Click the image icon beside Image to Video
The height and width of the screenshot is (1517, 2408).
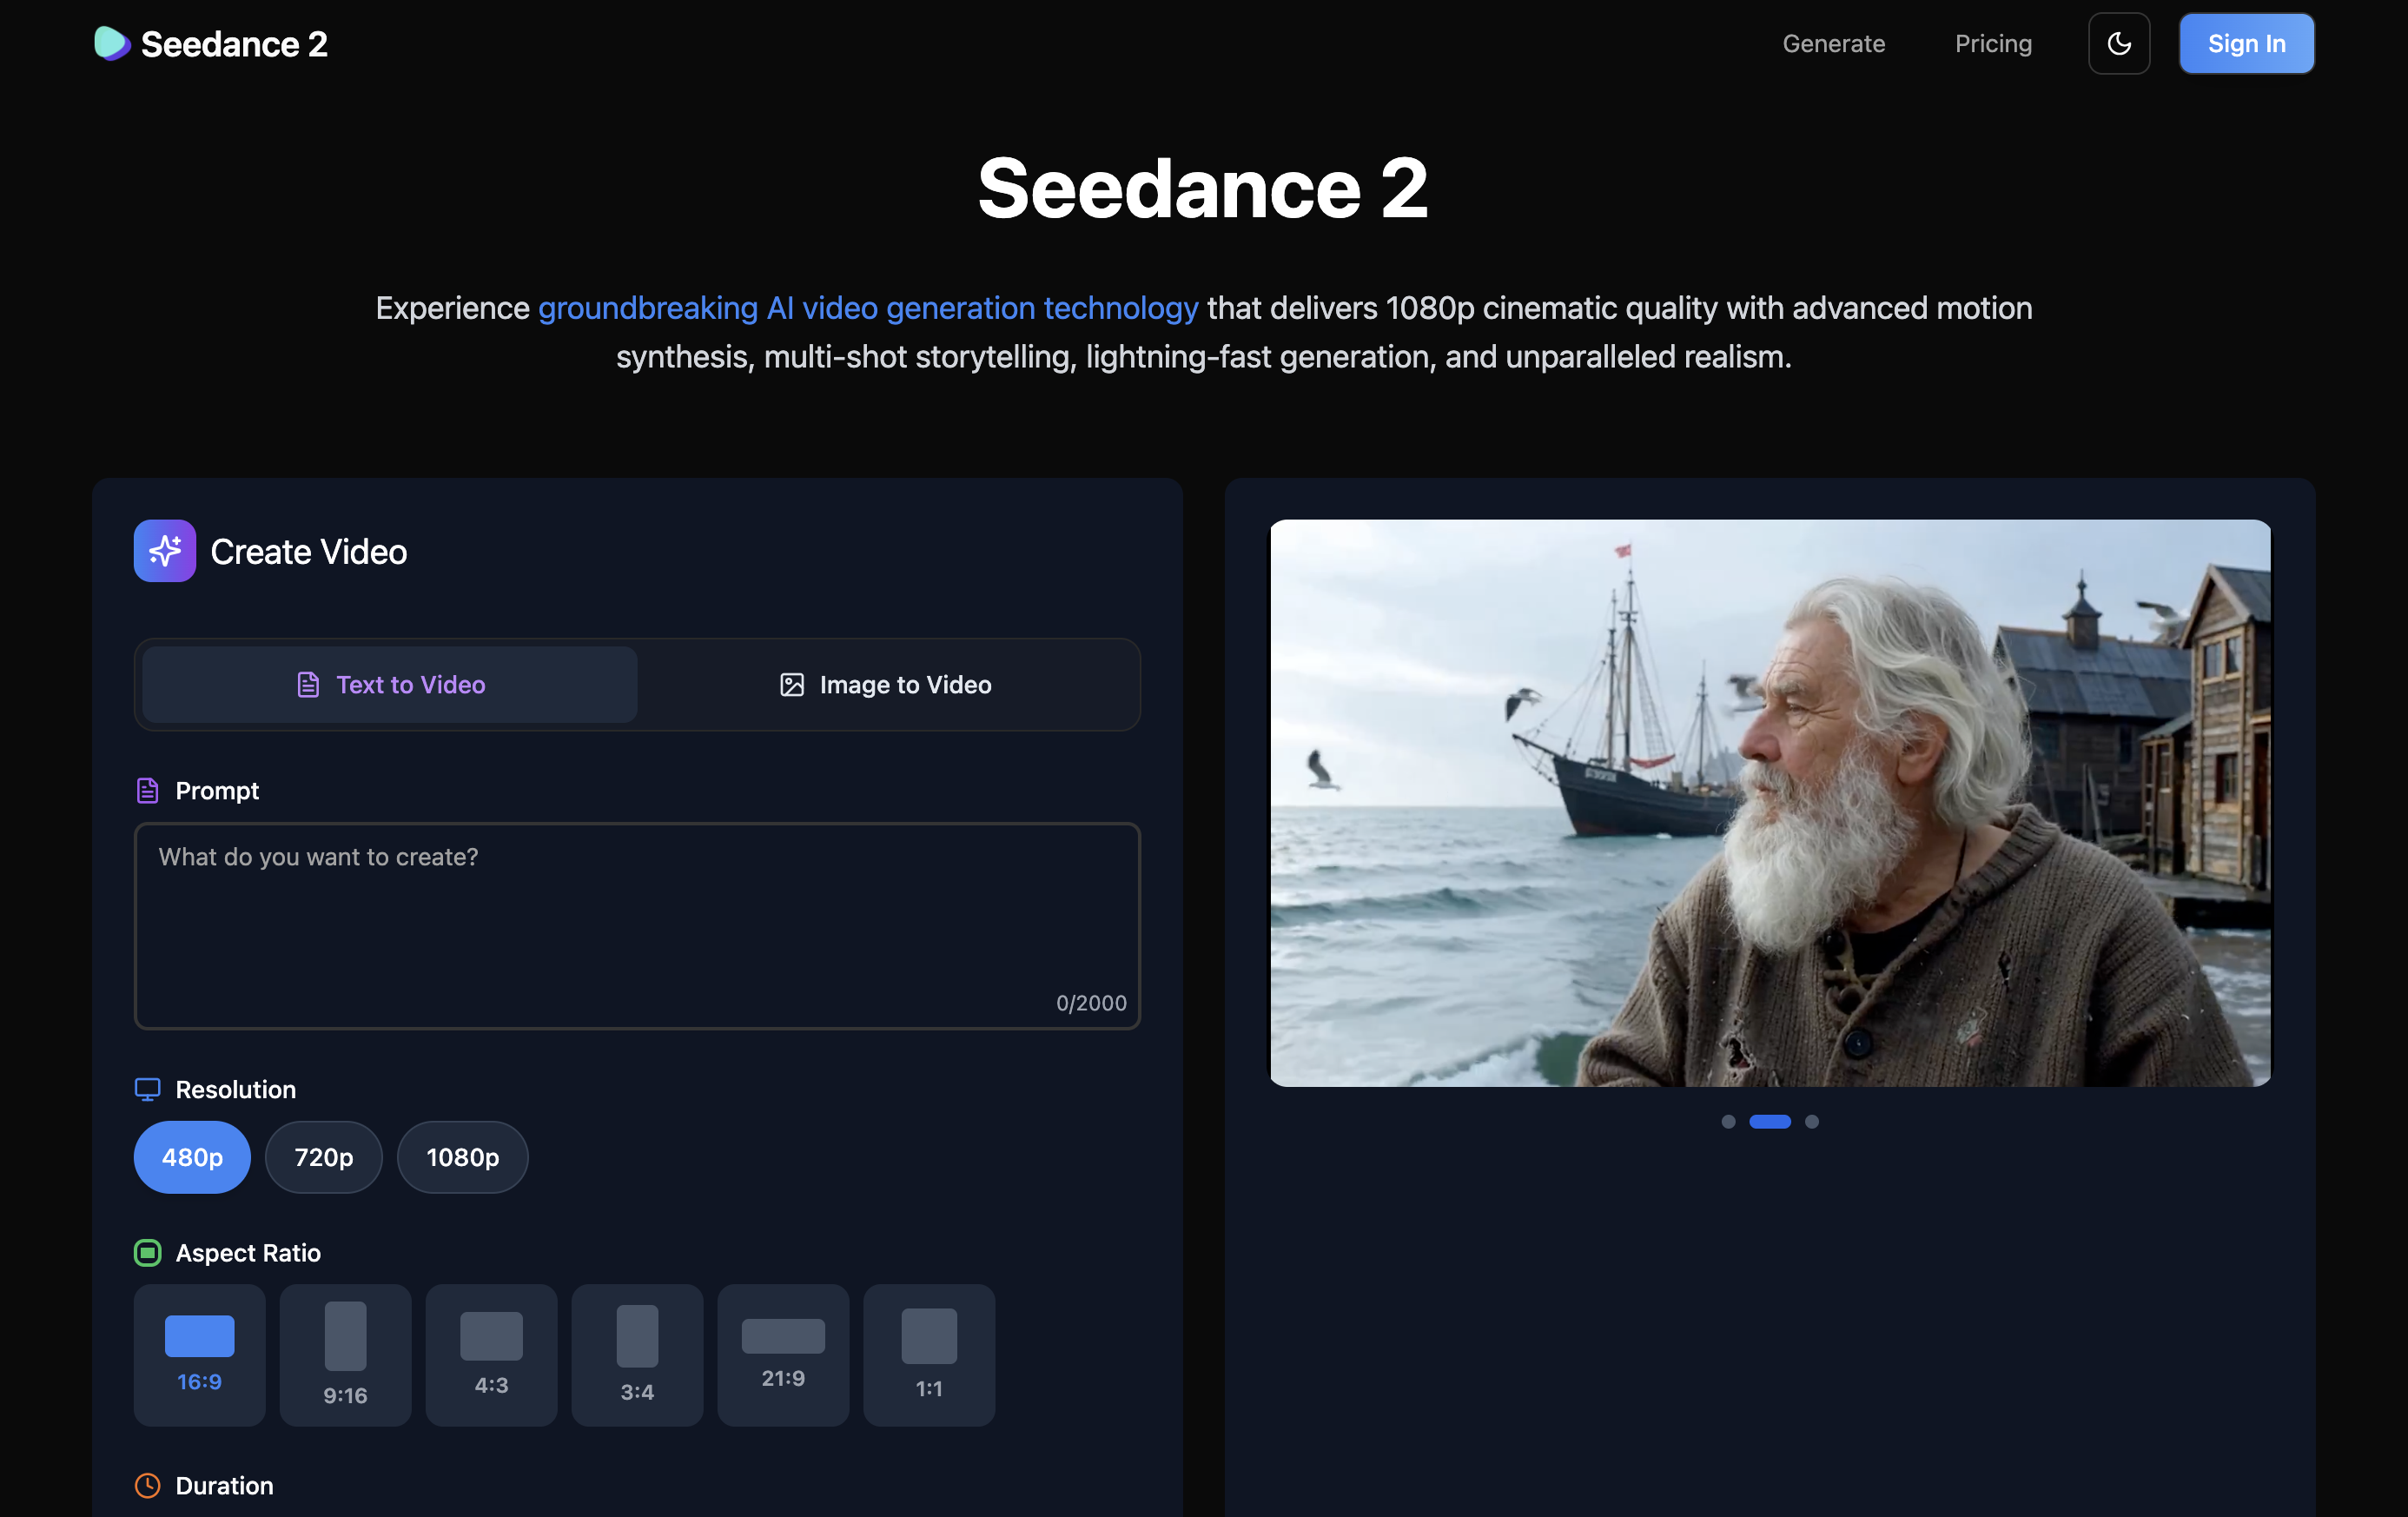click(793, 684)
